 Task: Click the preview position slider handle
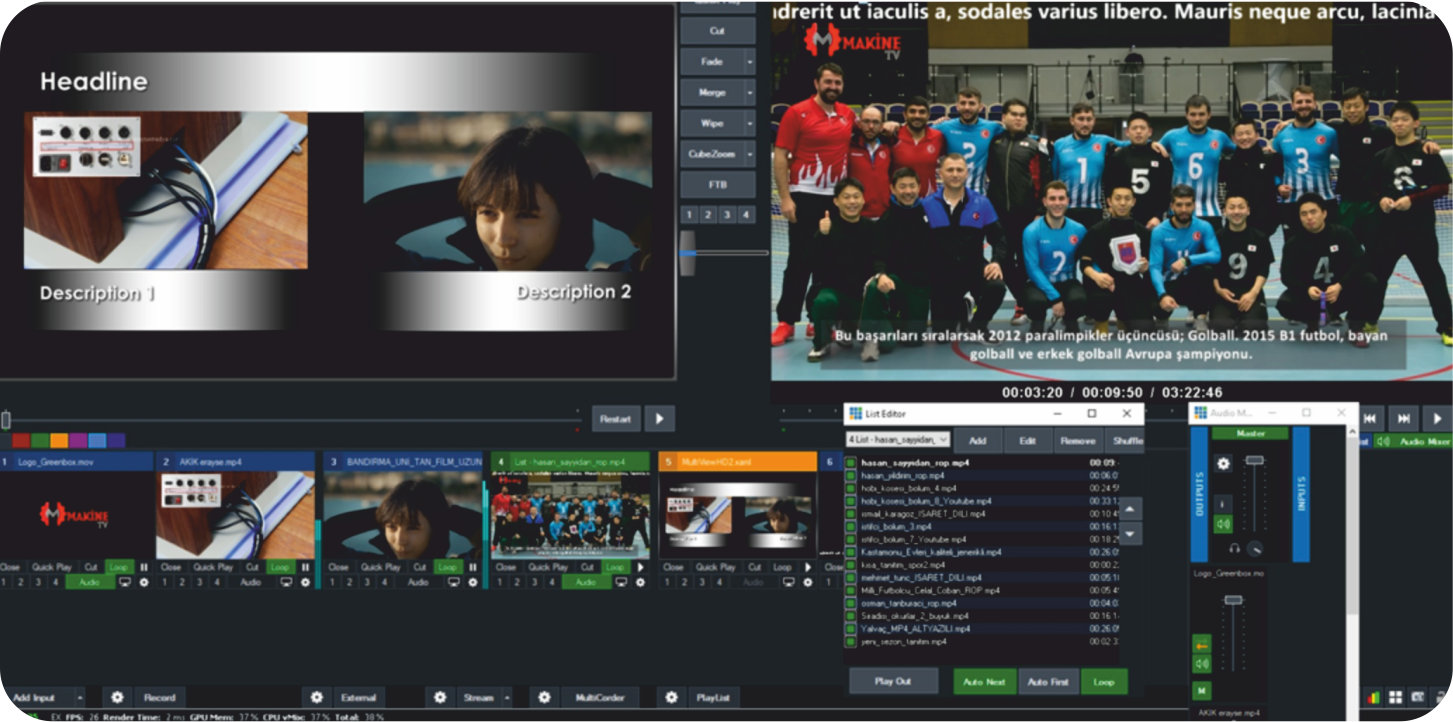pos(6,419)
